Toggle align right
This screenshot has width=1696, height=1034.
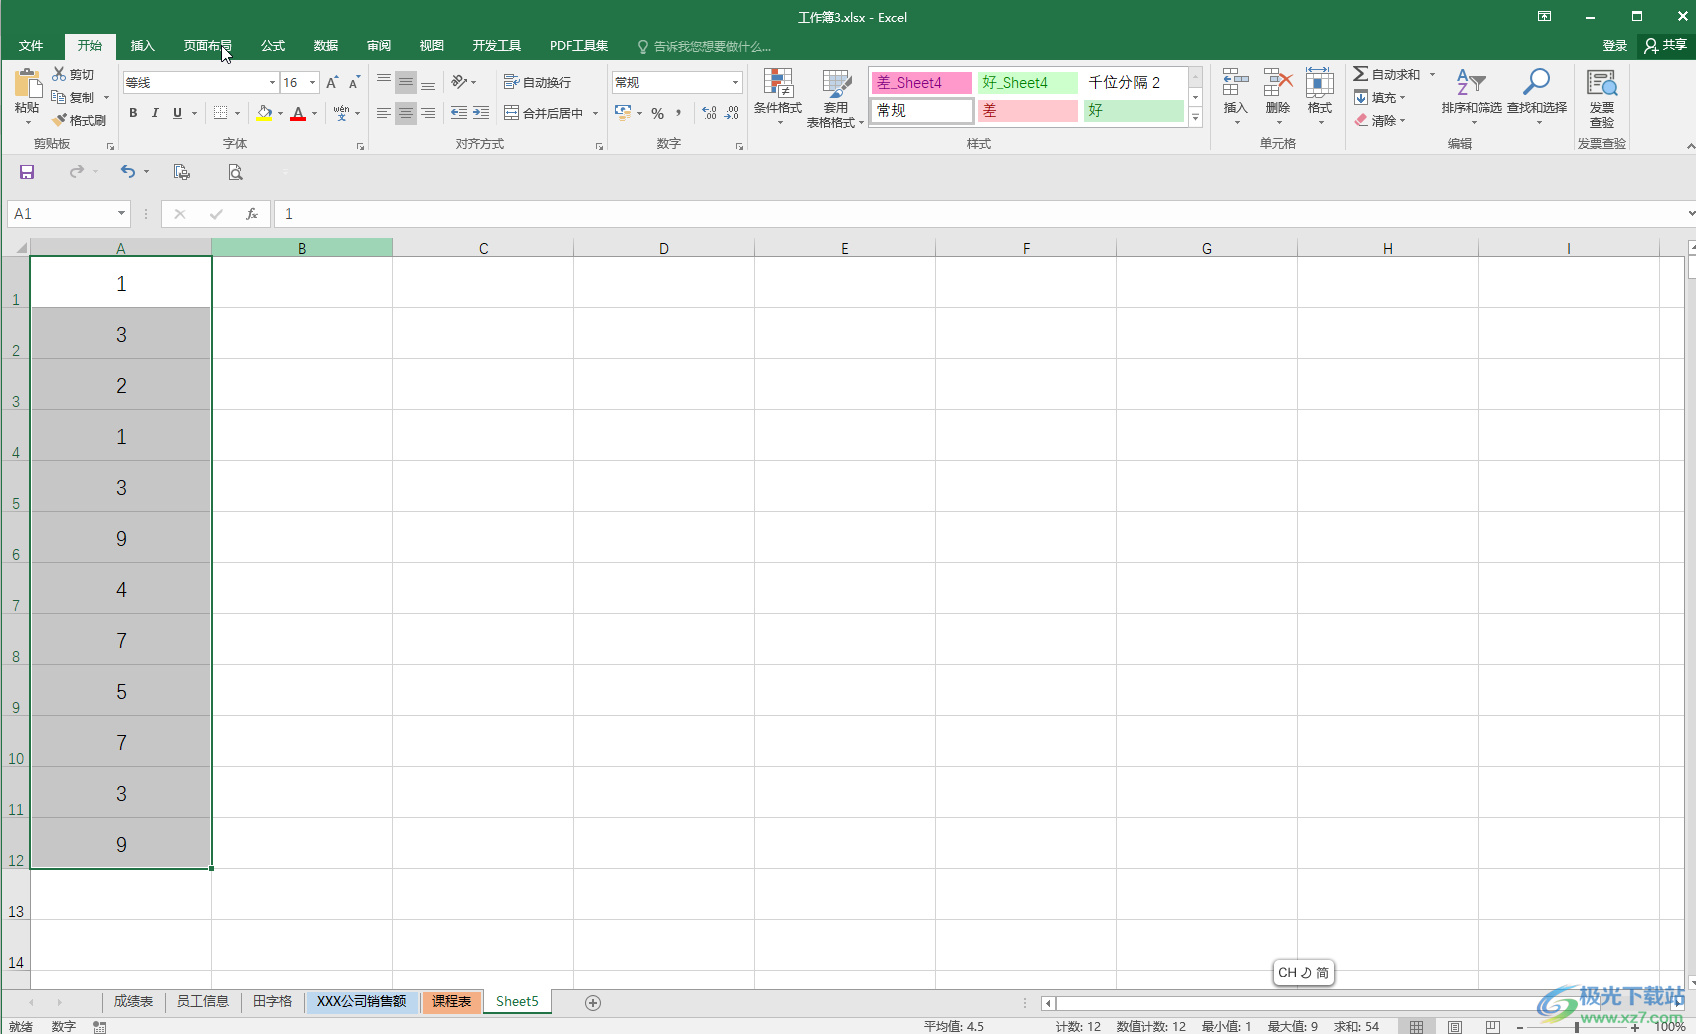tap(428, 113)
